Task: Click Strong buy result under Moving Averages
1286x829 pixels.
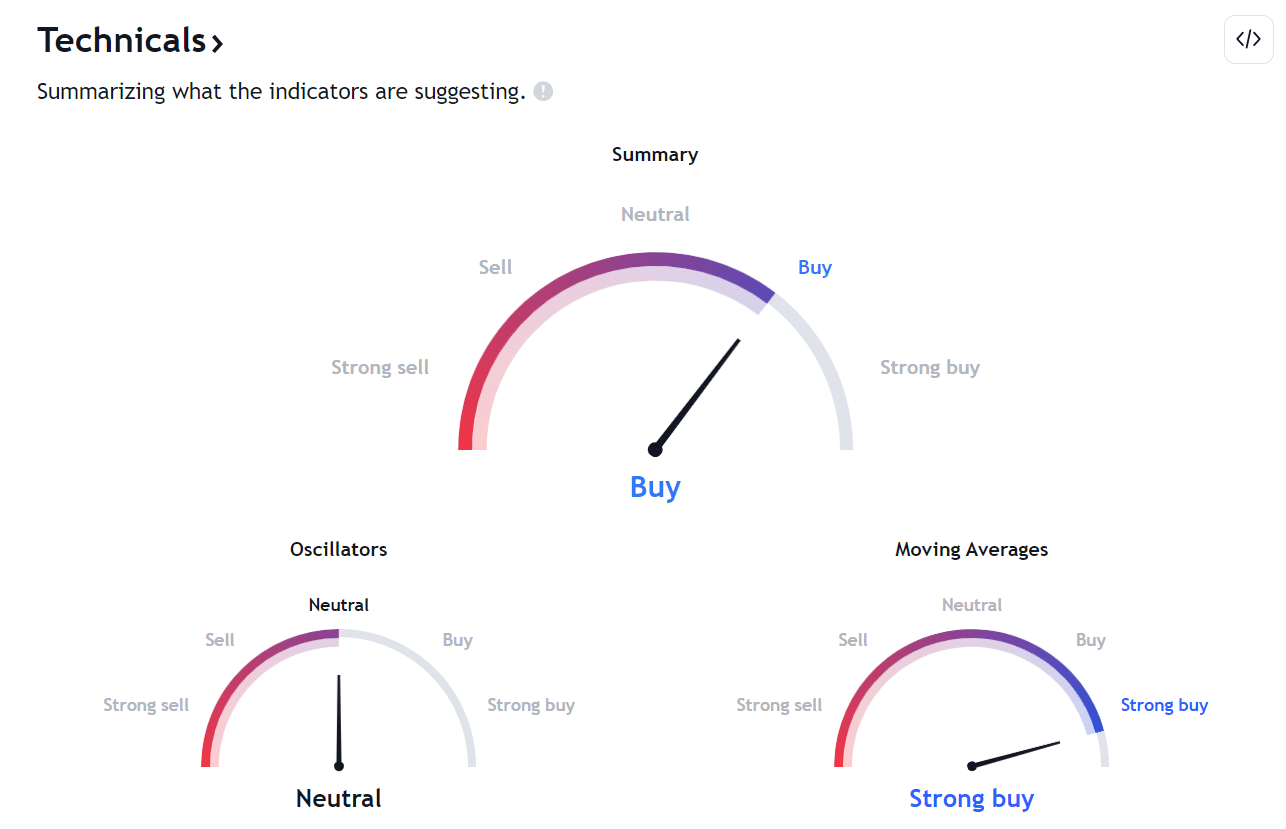Action: tap(971, 798)
